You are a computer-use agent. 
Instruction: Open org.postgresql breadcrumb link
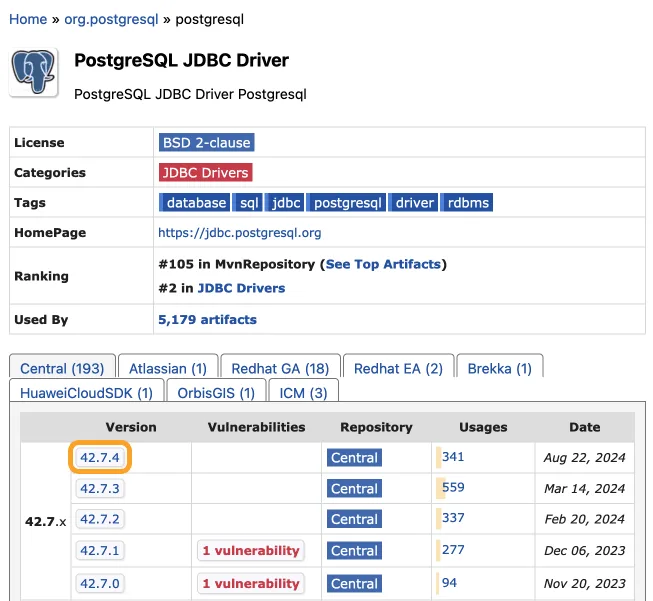tap(111, 19)
